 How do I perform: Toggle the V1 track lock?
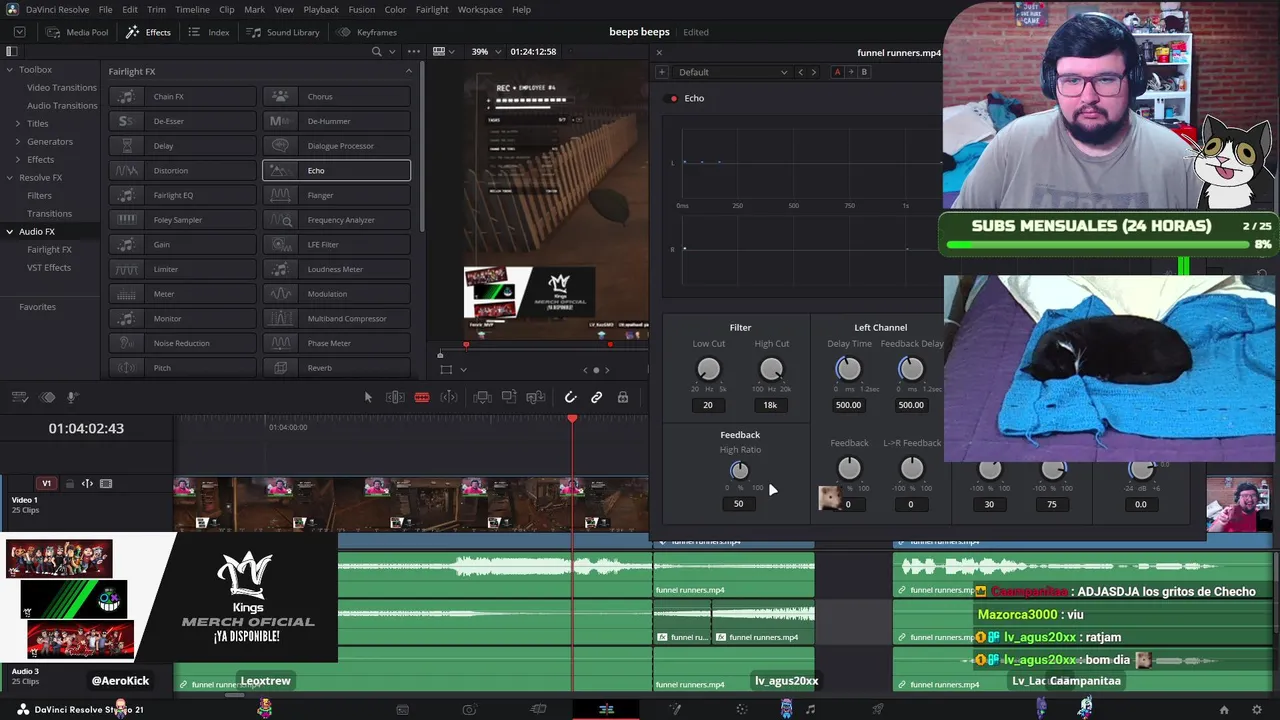(70, 484)
